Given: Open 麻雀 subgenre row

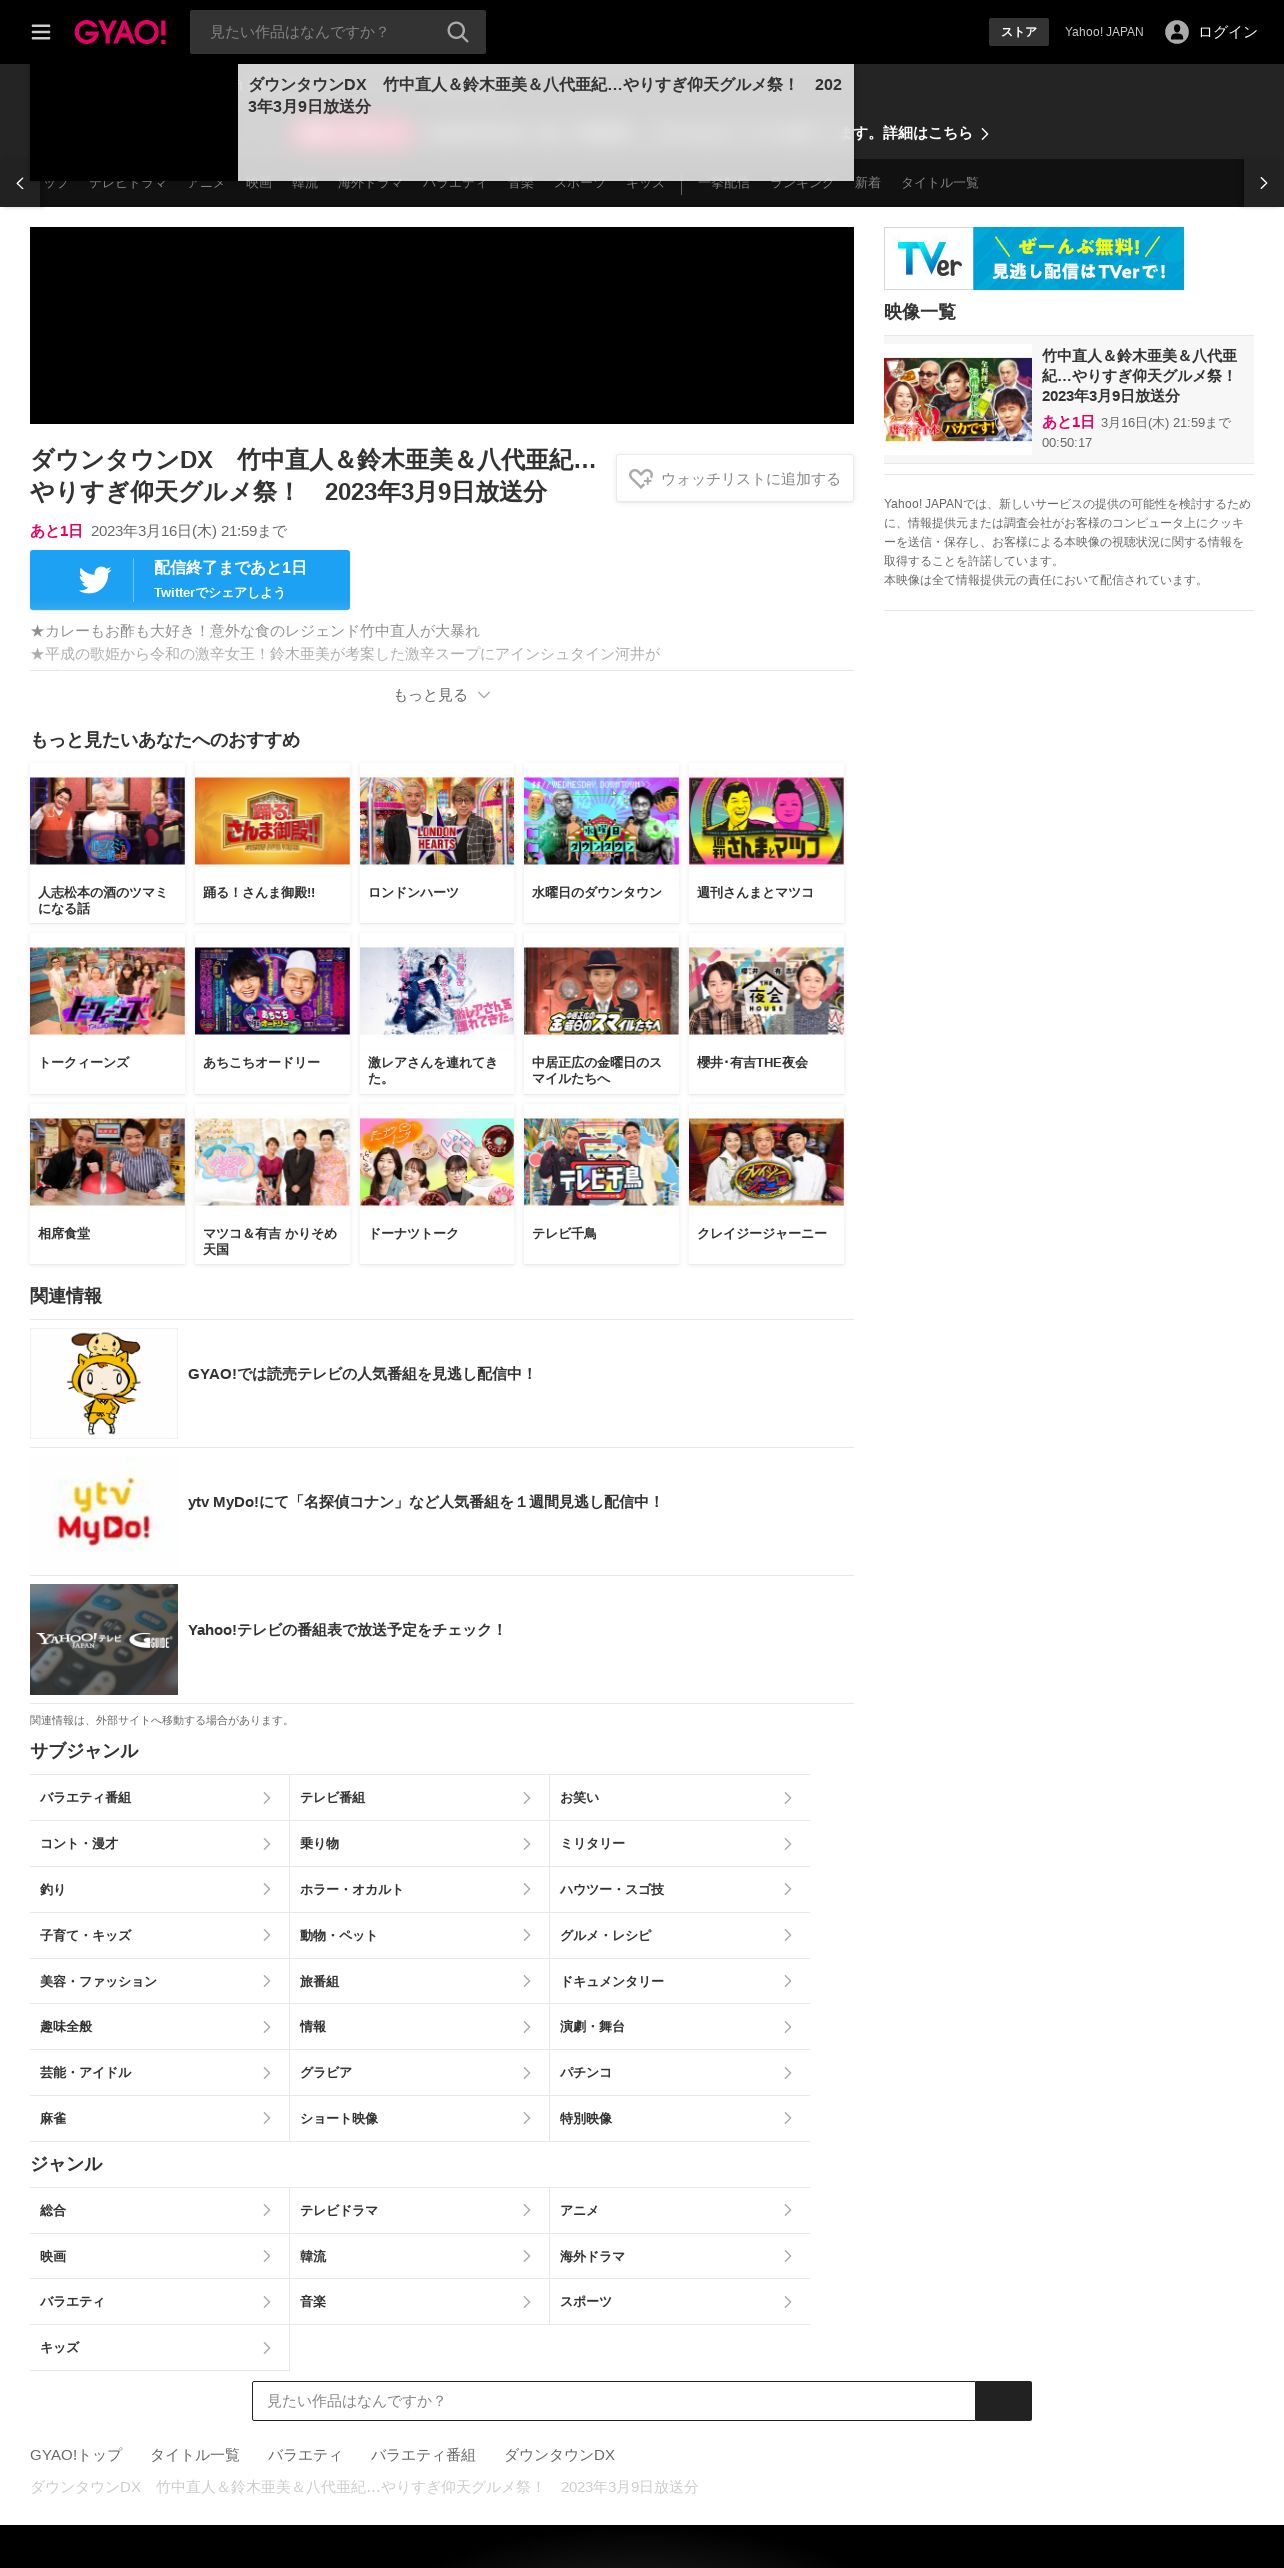Looking at the screenshot, I should (159, 2118).
